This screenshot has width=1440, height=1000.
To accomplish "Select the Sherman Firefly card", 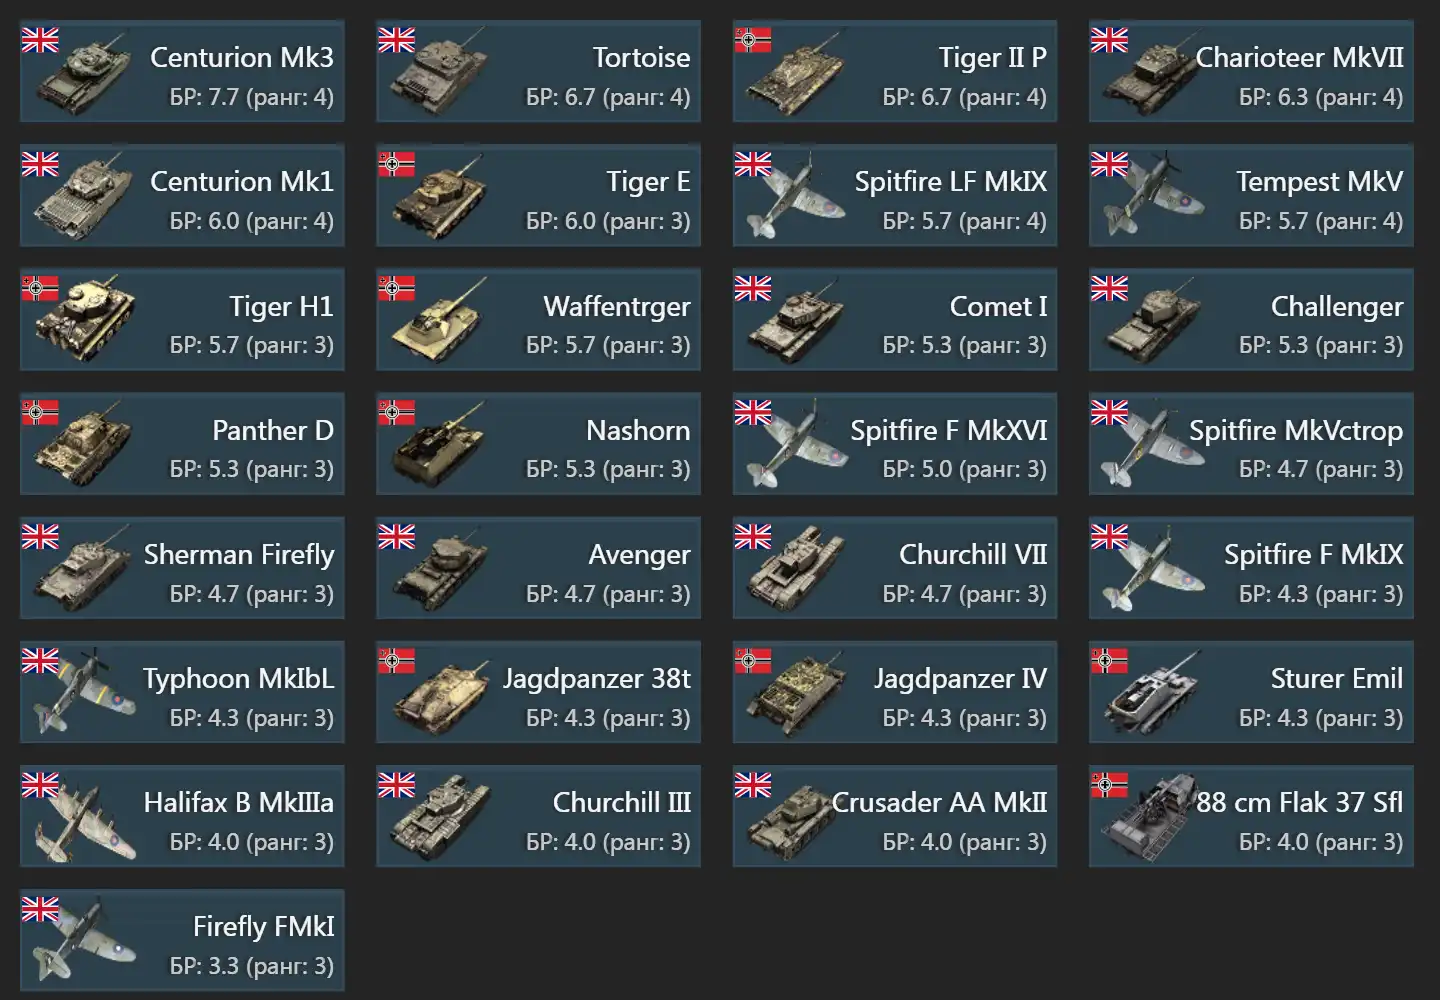I will click(182, 568).
